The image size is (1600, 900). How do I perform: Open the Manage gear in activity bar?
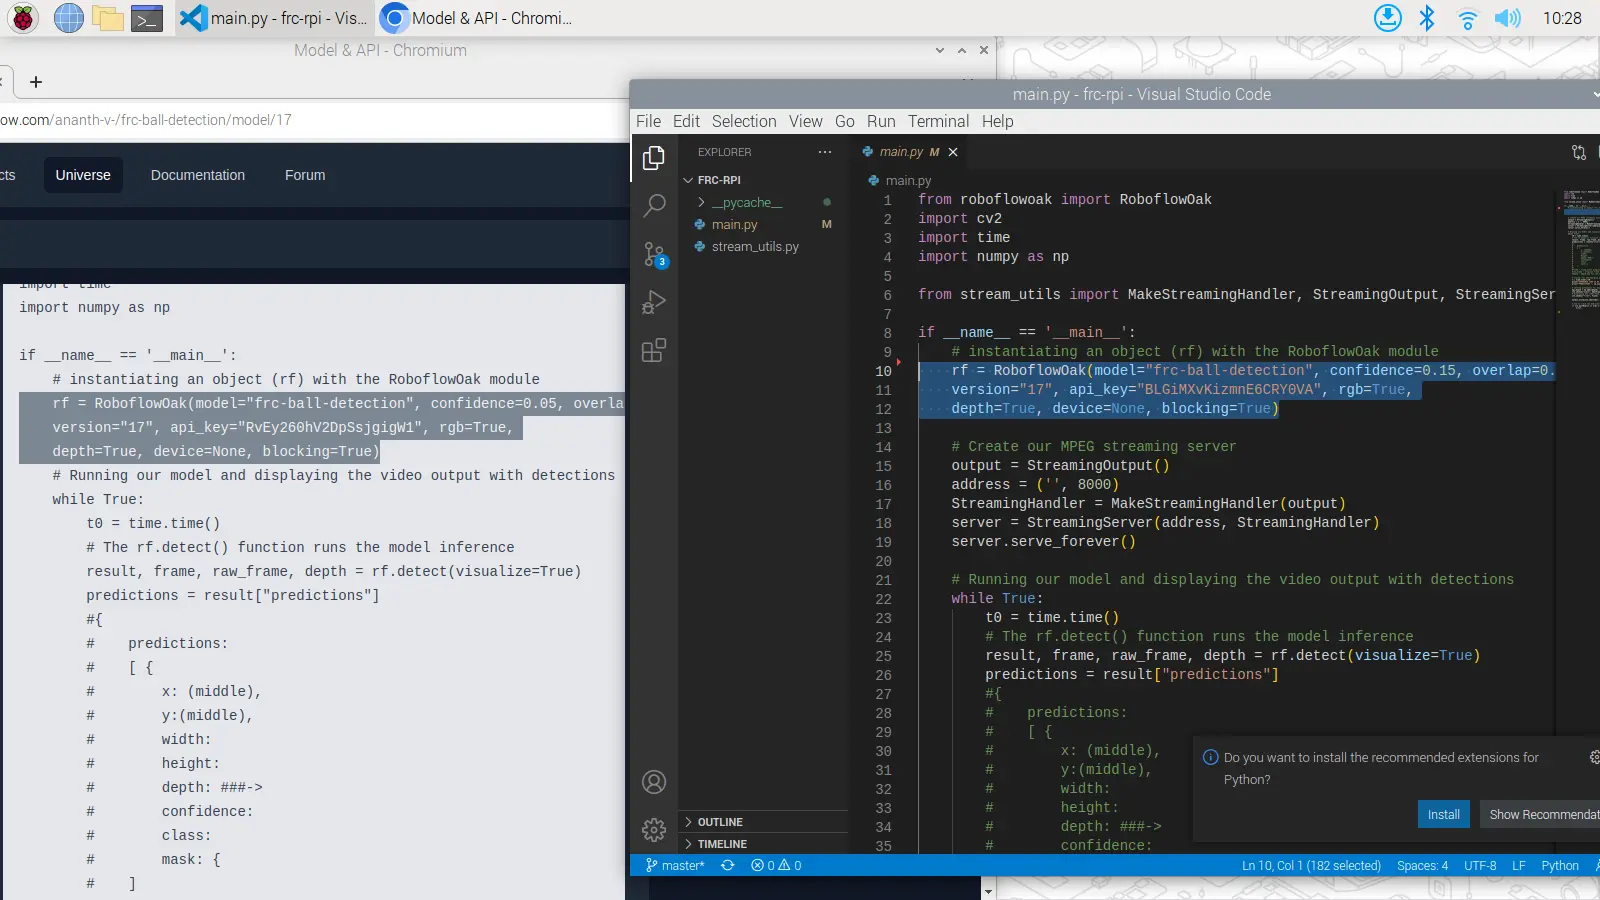pyautogui.click(x=654, y=830)
